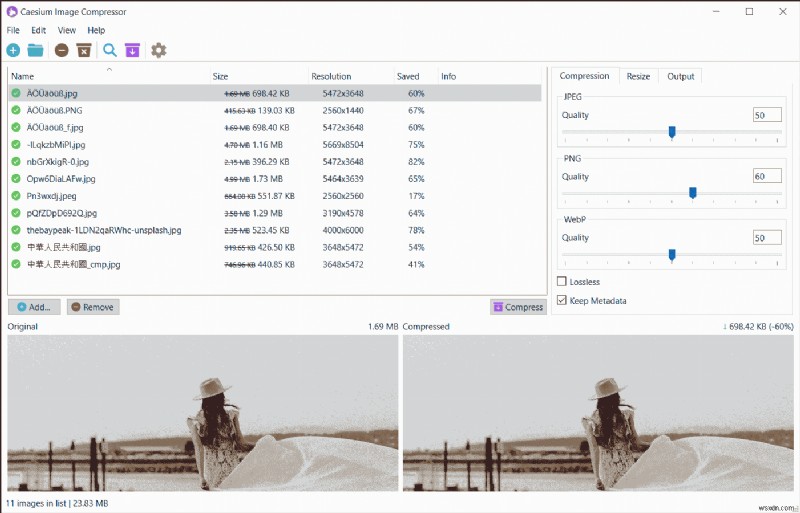
Task: Click the magnifier Preview toolbar icon
Action: [110, 50]
